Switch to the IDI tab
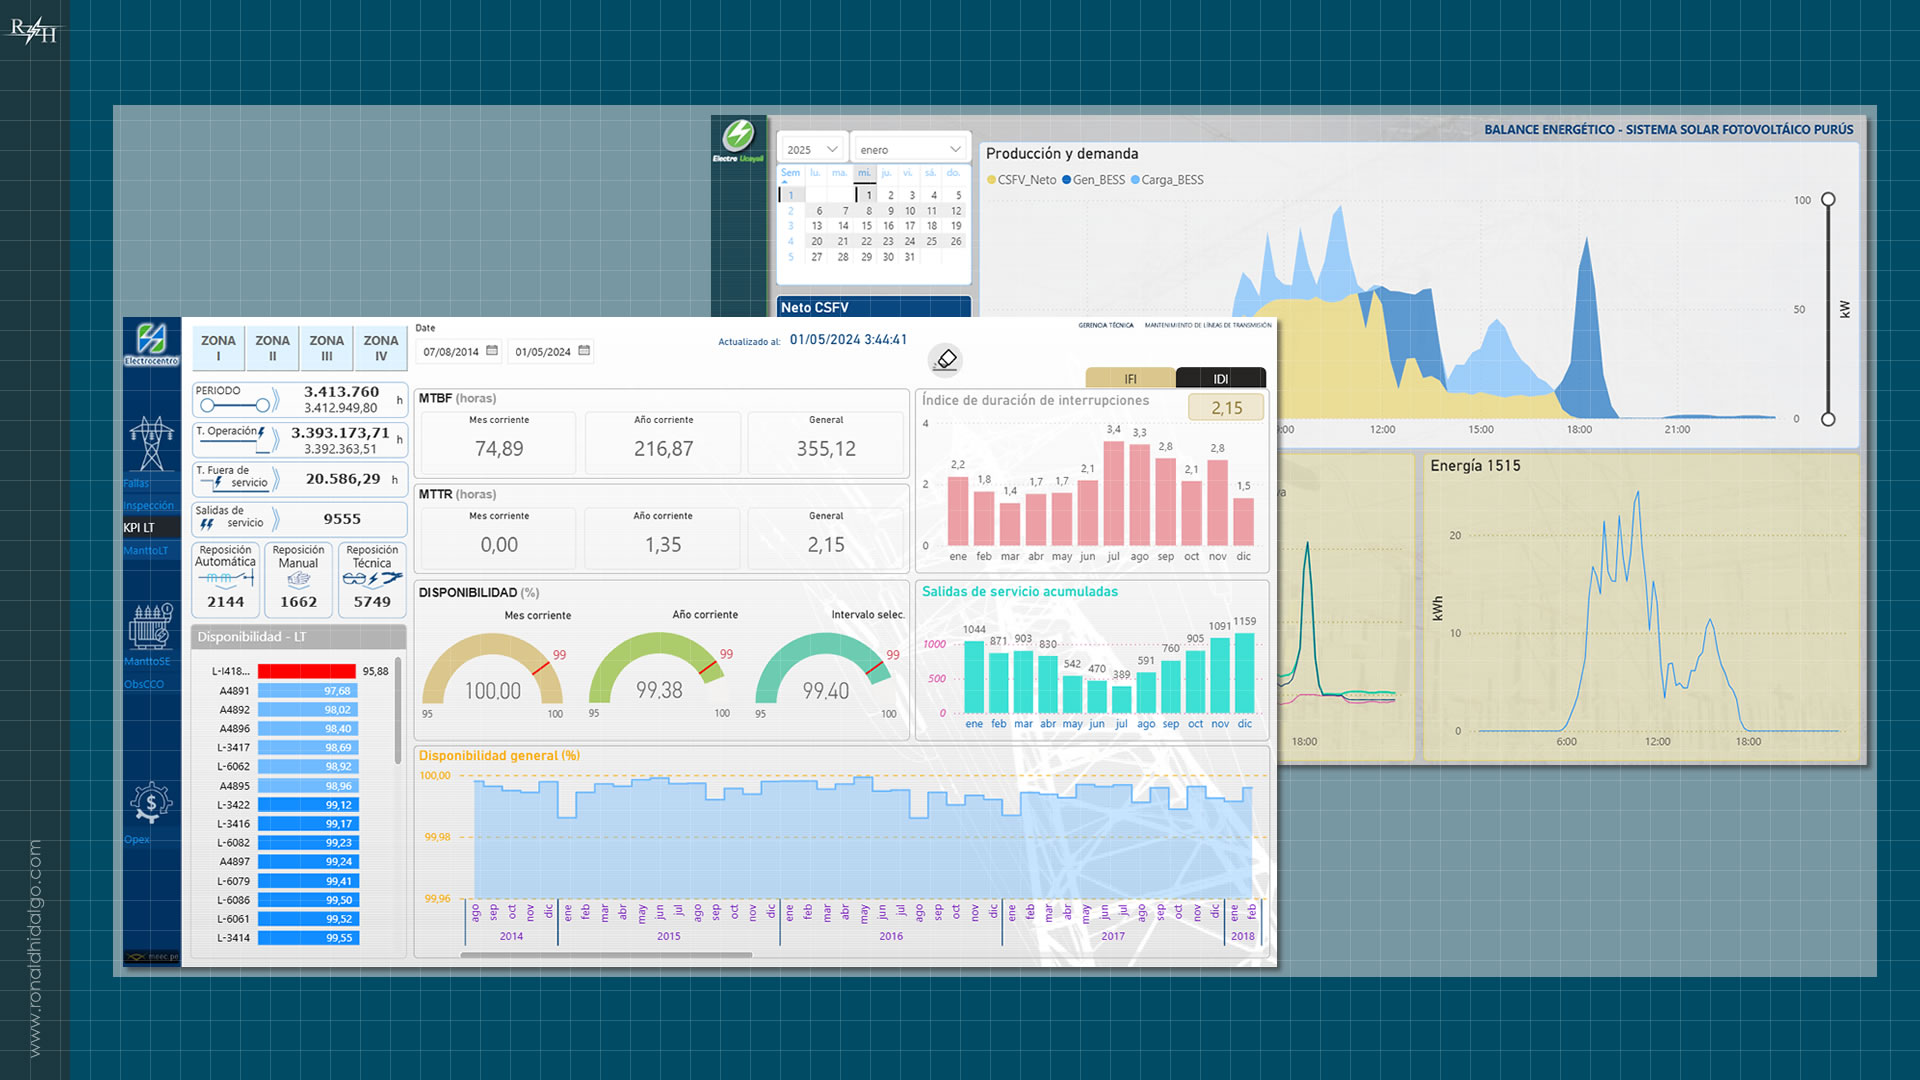This screenshot has height=1080, width=1920. click(x=1220, y=379)
